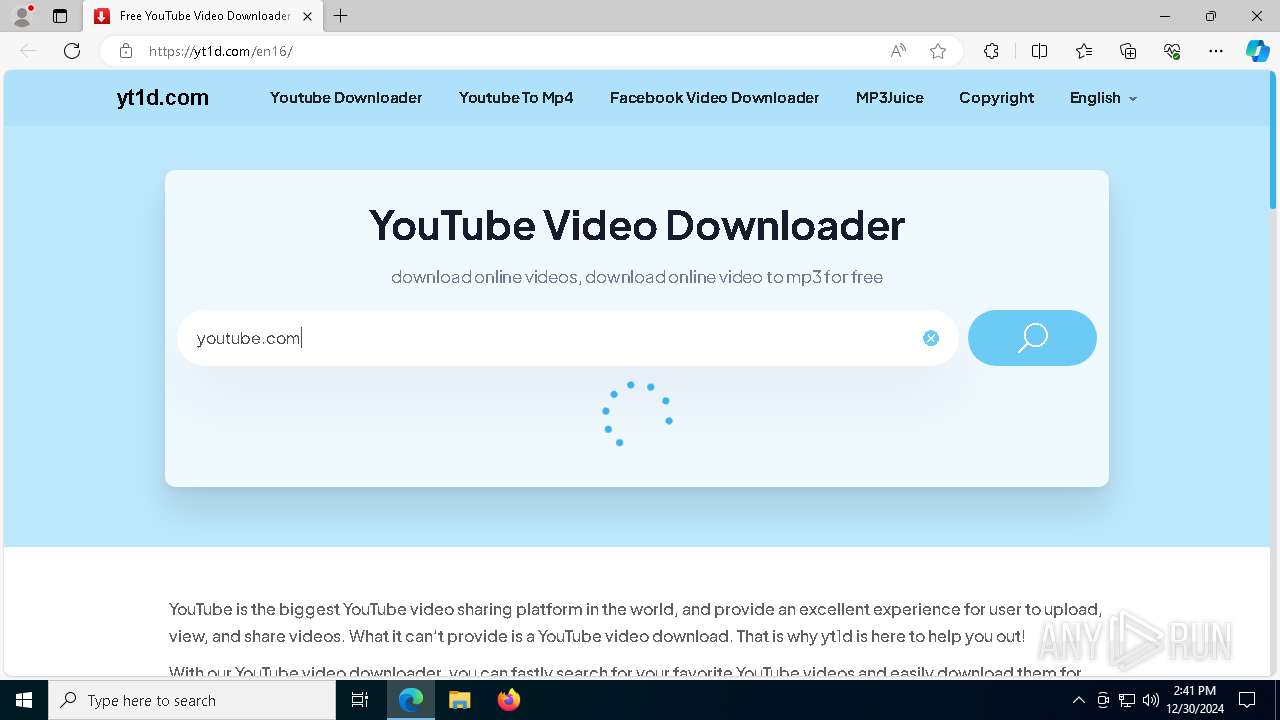The height and width of the screenshot is (720, 1280).
Task: Open Read aloud icon in address bar
Action: (x=898, y=51)
